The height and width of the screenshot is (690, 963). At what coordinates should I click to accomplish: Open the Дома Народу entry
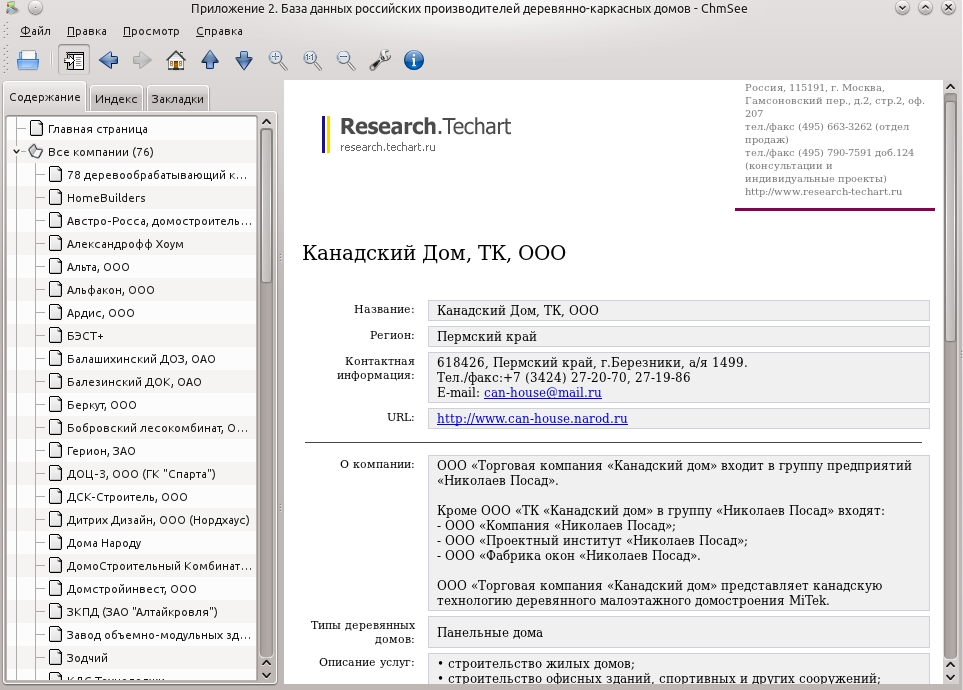[x=104, y=543]
